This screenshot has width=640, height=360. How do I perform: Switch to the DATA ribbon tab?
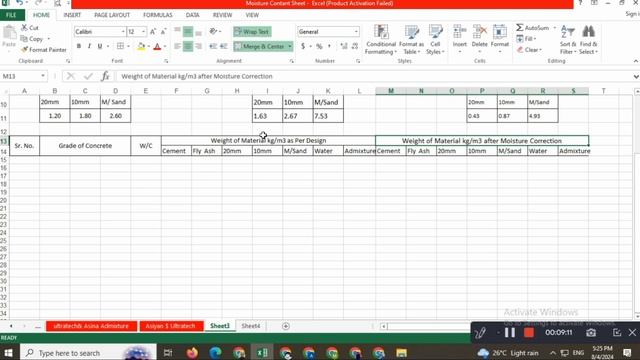[193, 15]
